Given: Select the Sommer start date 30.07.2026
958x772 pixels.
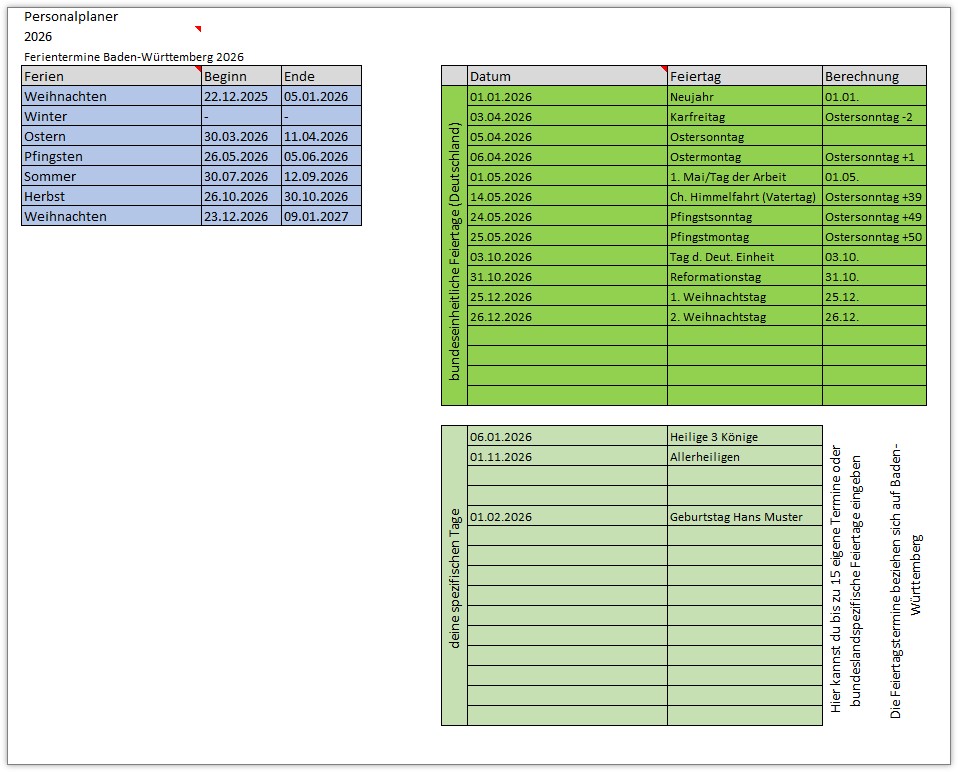Looking at the screenshot, I should 240,176.
